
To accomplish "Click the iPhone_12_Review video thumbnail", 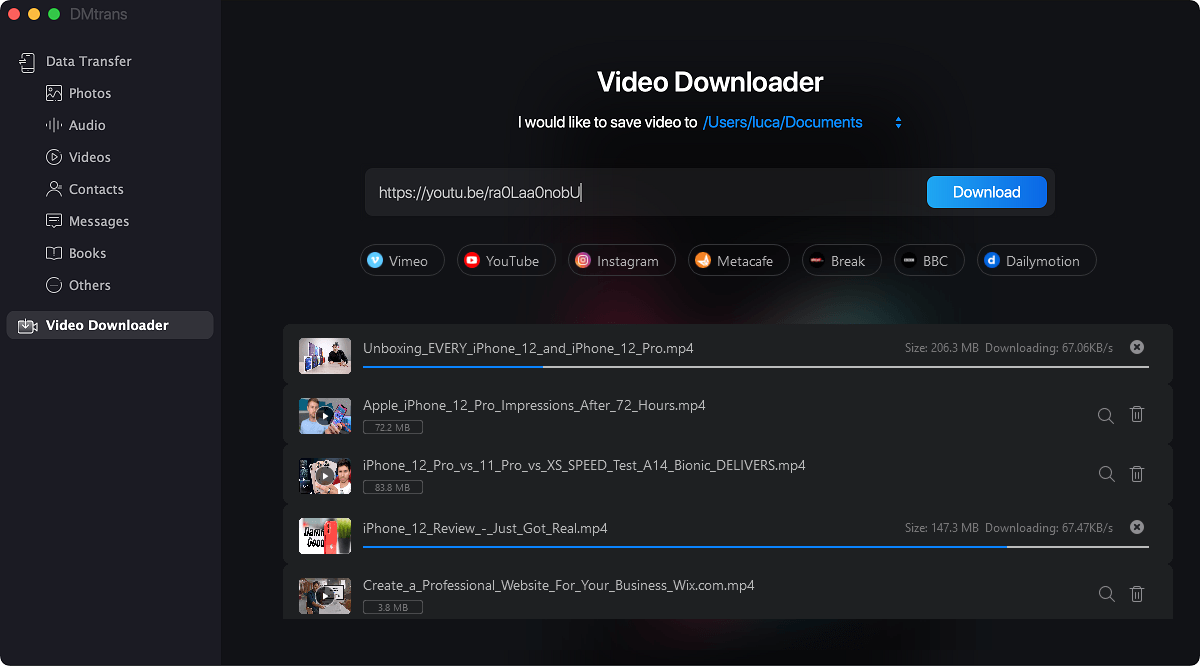I will (x=325, y=536).
